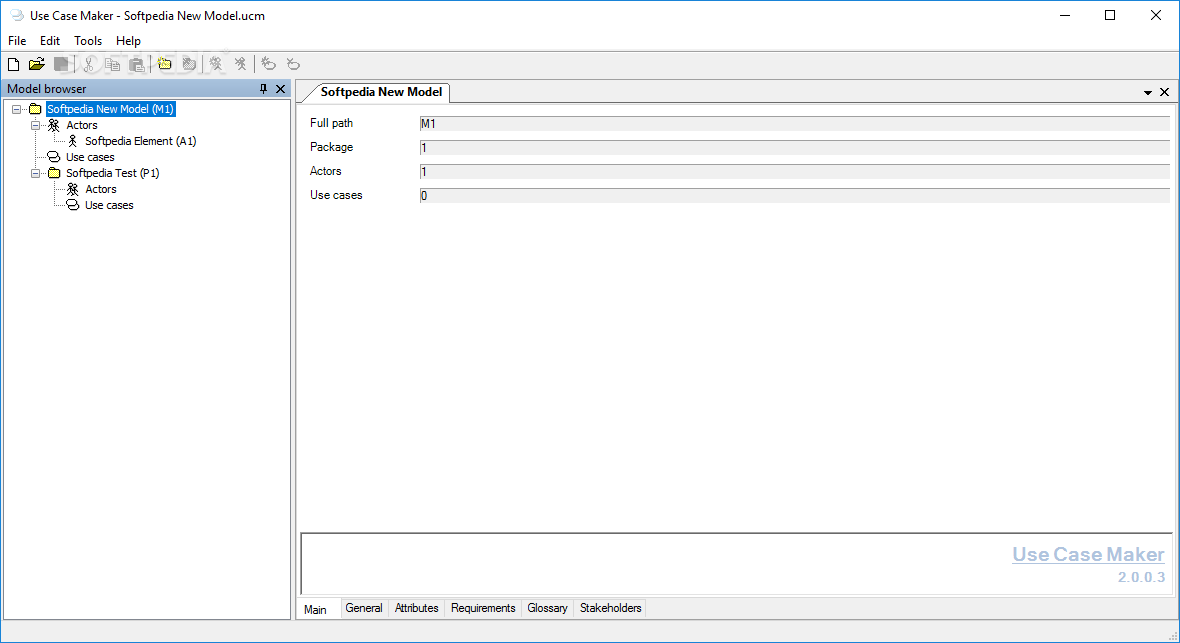Click the Add use case icon

pos(269,65)
